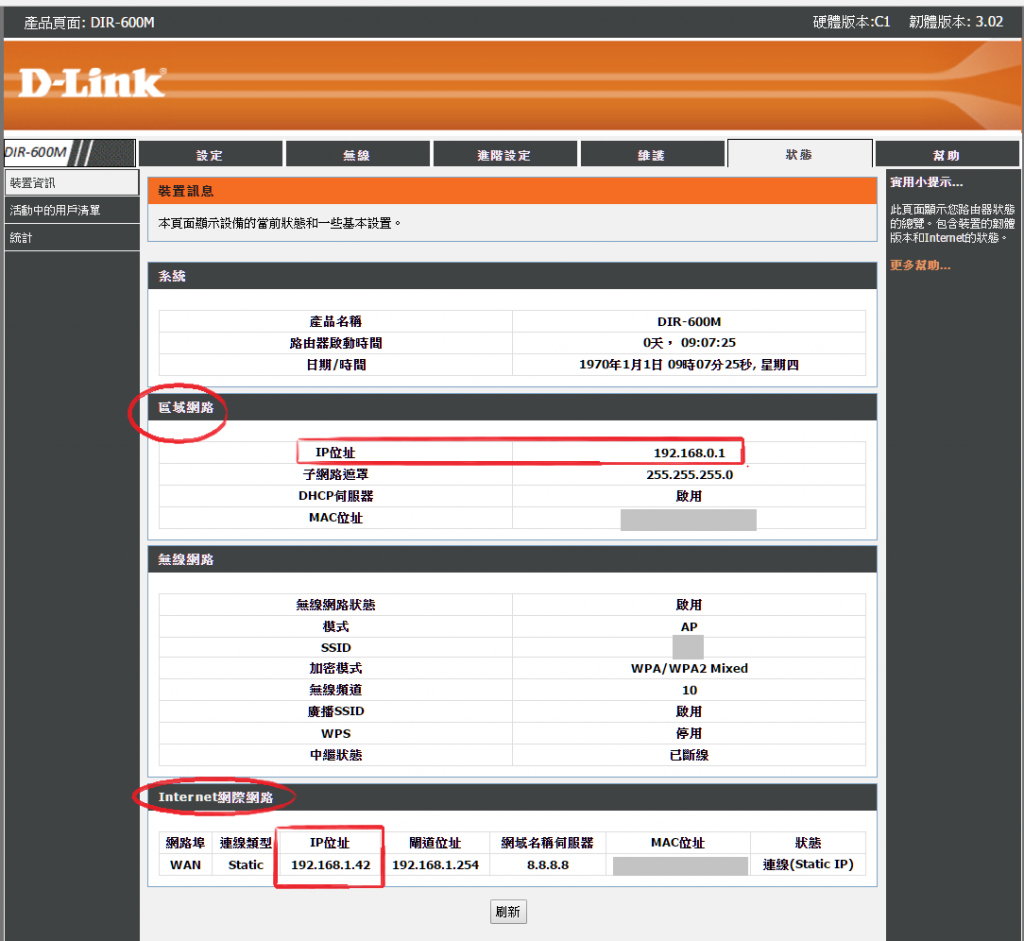The height and width of the screenshot is (941, 1024).
Task: Click the Static connection type cell
Action: 246,865
